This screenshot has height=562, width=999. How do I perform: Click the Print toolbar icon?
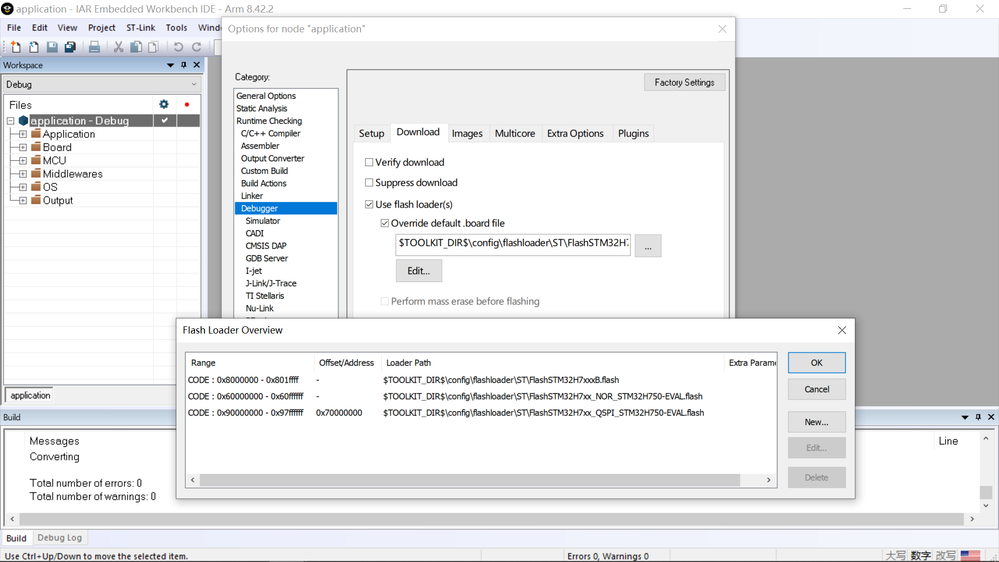[94, 47]
